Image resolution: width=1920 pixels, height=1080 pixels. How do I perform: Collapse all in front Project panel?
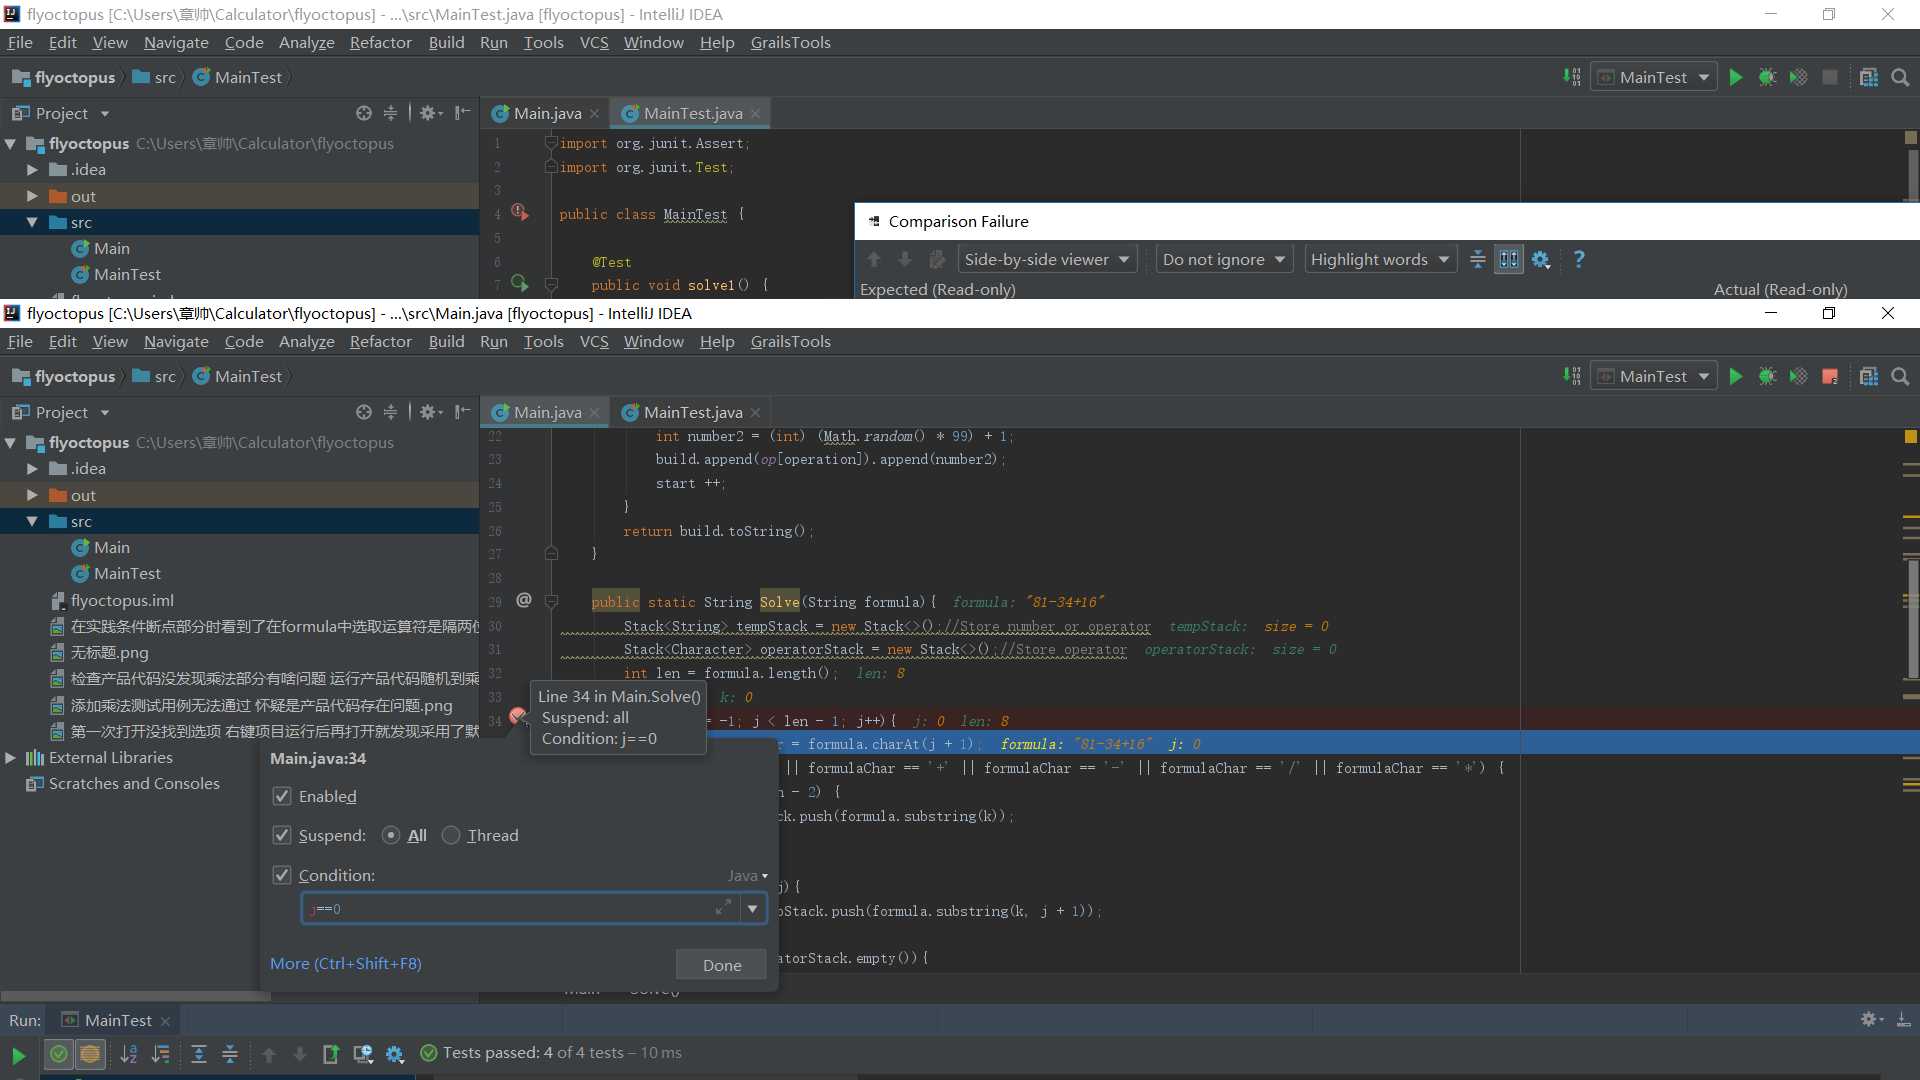coord(391,412)
